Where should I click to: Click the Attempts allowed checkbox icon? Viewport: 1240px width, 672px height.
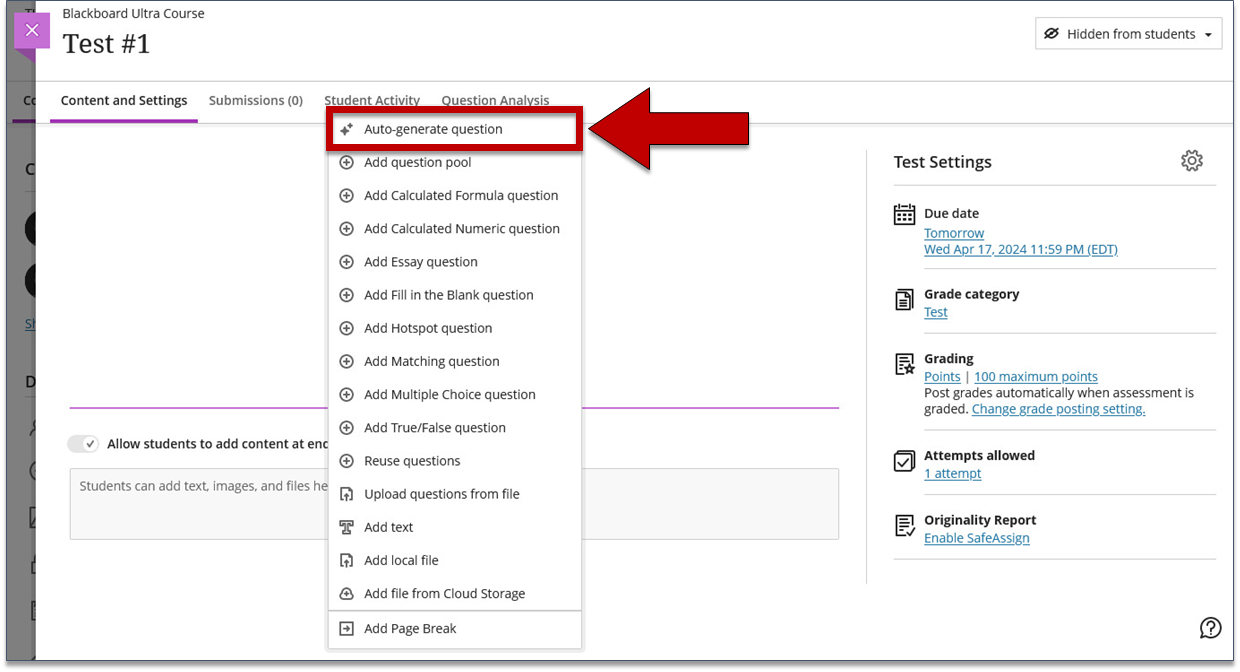tap(904, 461)
